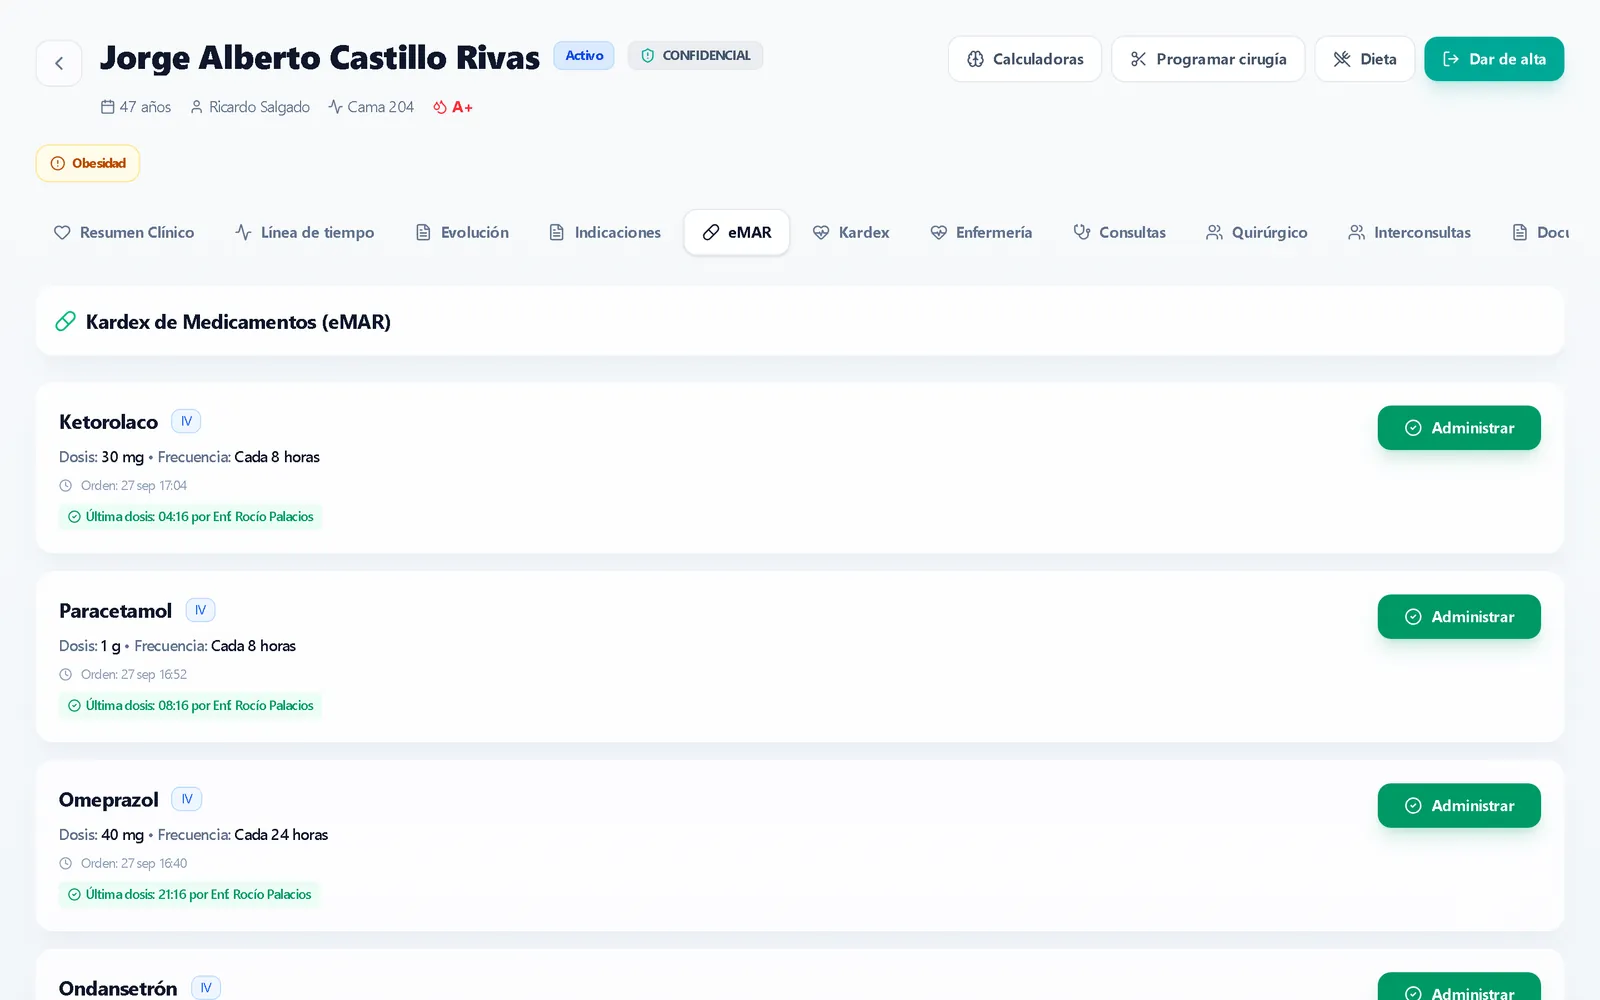Click the IV badge next to Paracetamol
This screenshot has height=1000, width=1600.
[x=200, y=610]
